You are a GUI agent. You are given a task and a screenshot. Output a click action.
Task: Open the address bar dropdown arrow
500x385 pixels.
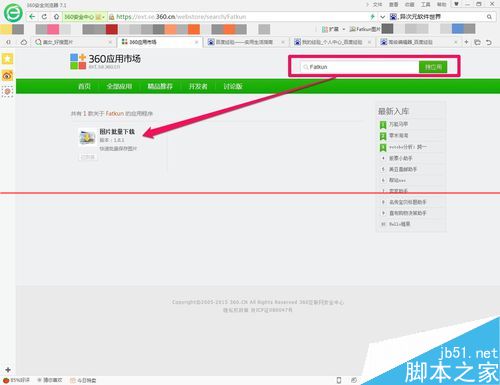pos(383,17)
